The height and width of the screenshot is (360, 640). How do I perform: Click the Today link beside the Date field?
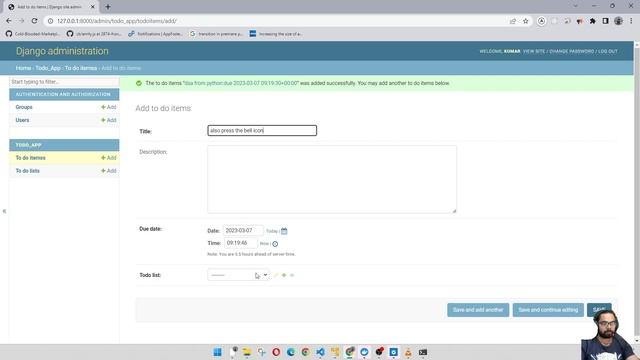point(271,231)
